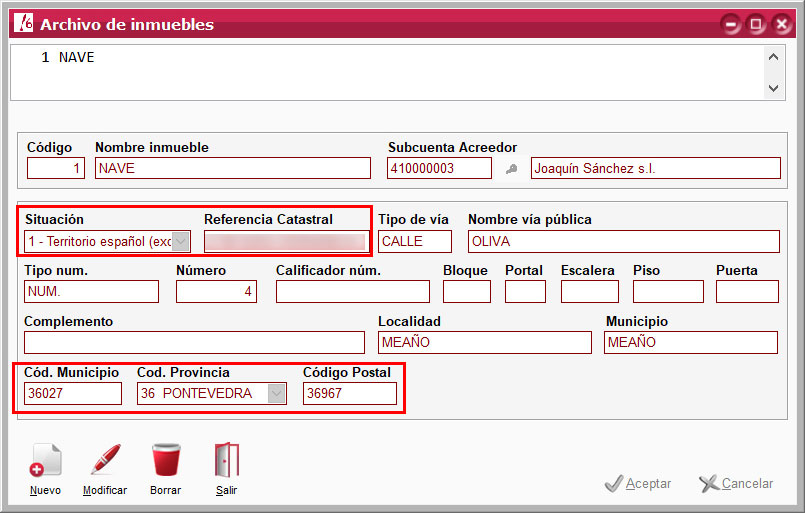This screenshot has height=513, width=805.
Task: Click the Nuevo new-record icon
Action: [45, 462]
